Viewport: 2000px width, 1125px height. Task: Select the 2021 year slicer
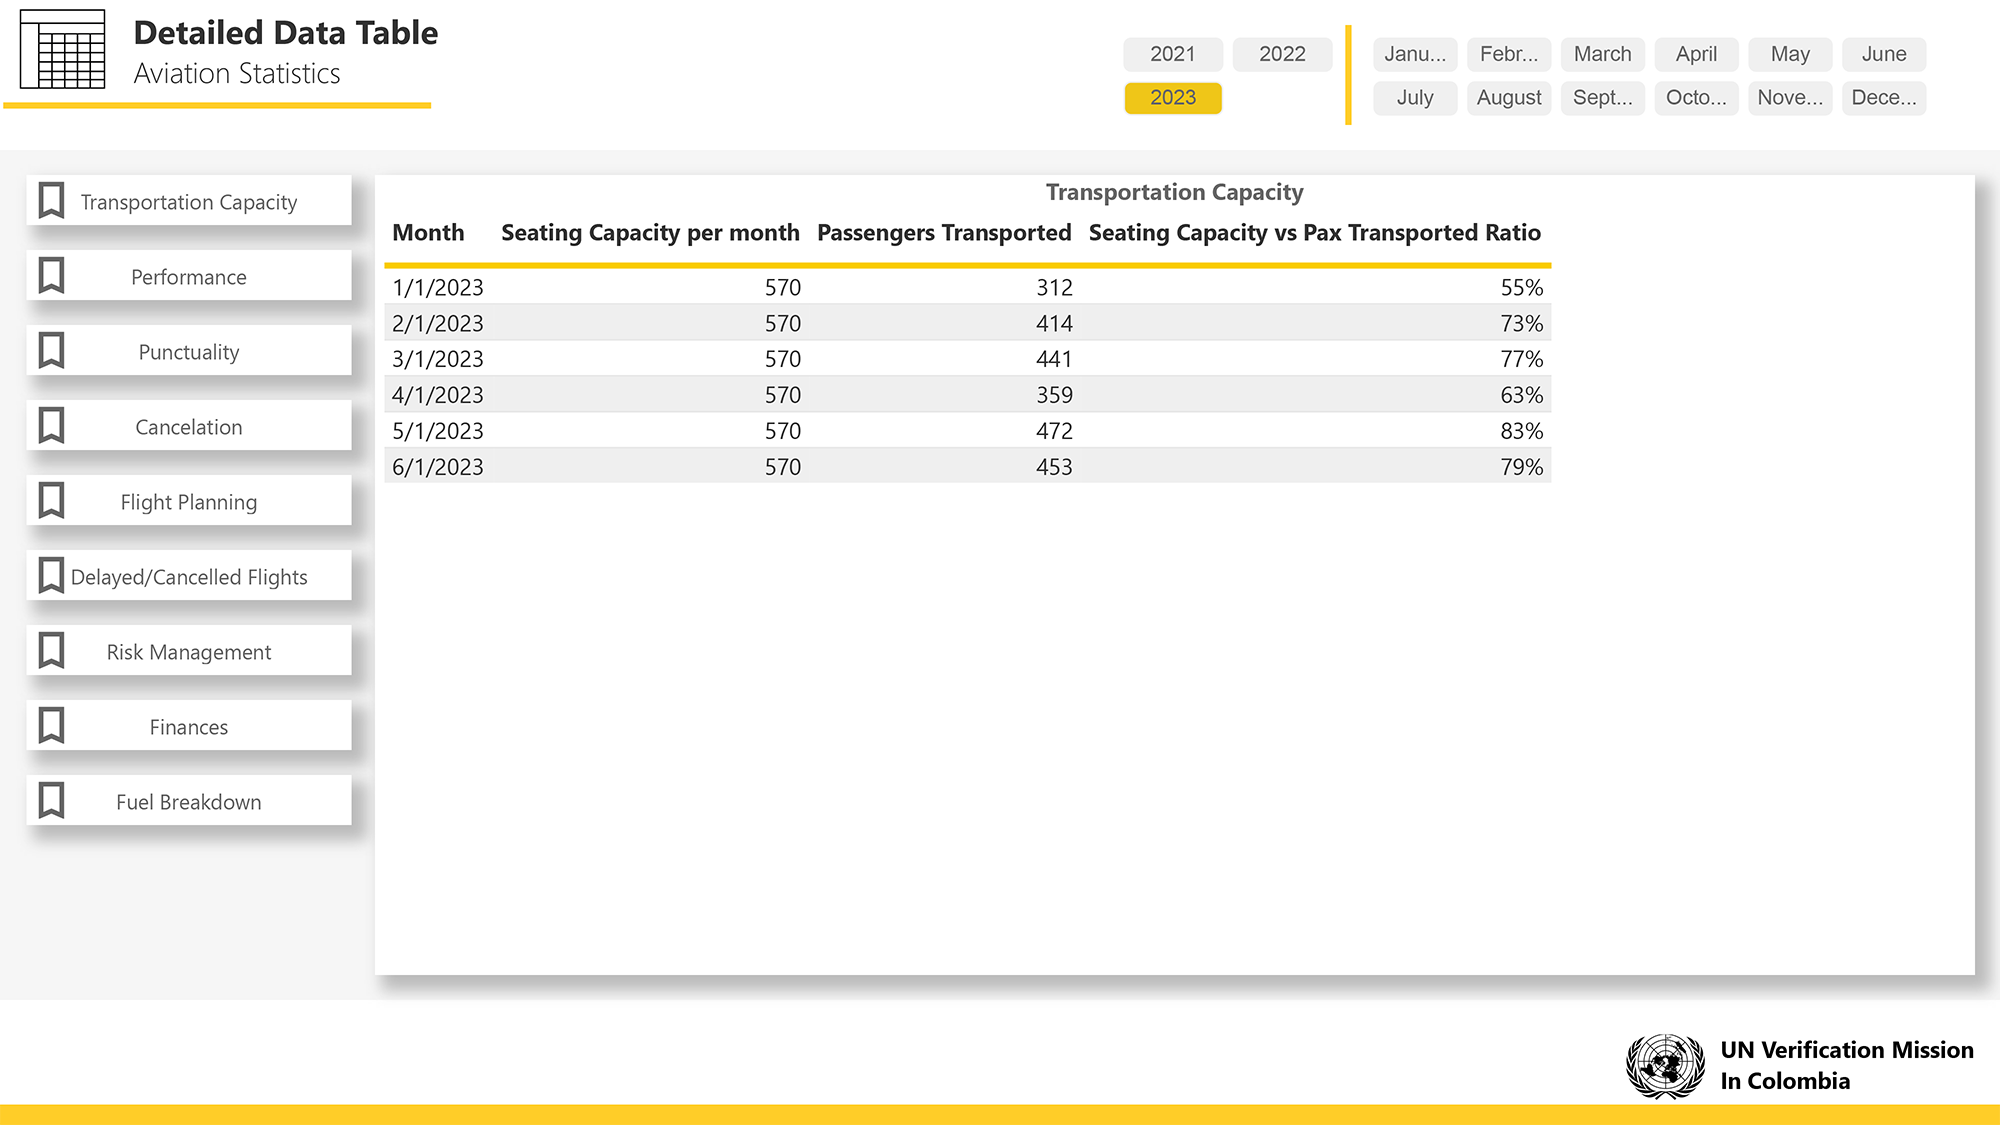pos(1173,54)
